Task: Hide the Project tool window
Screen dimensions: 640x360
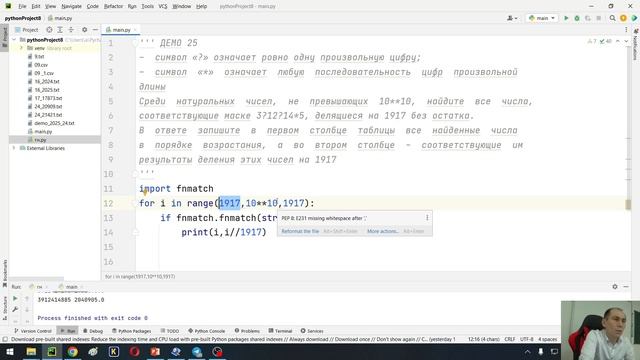Action: (95, 30)
